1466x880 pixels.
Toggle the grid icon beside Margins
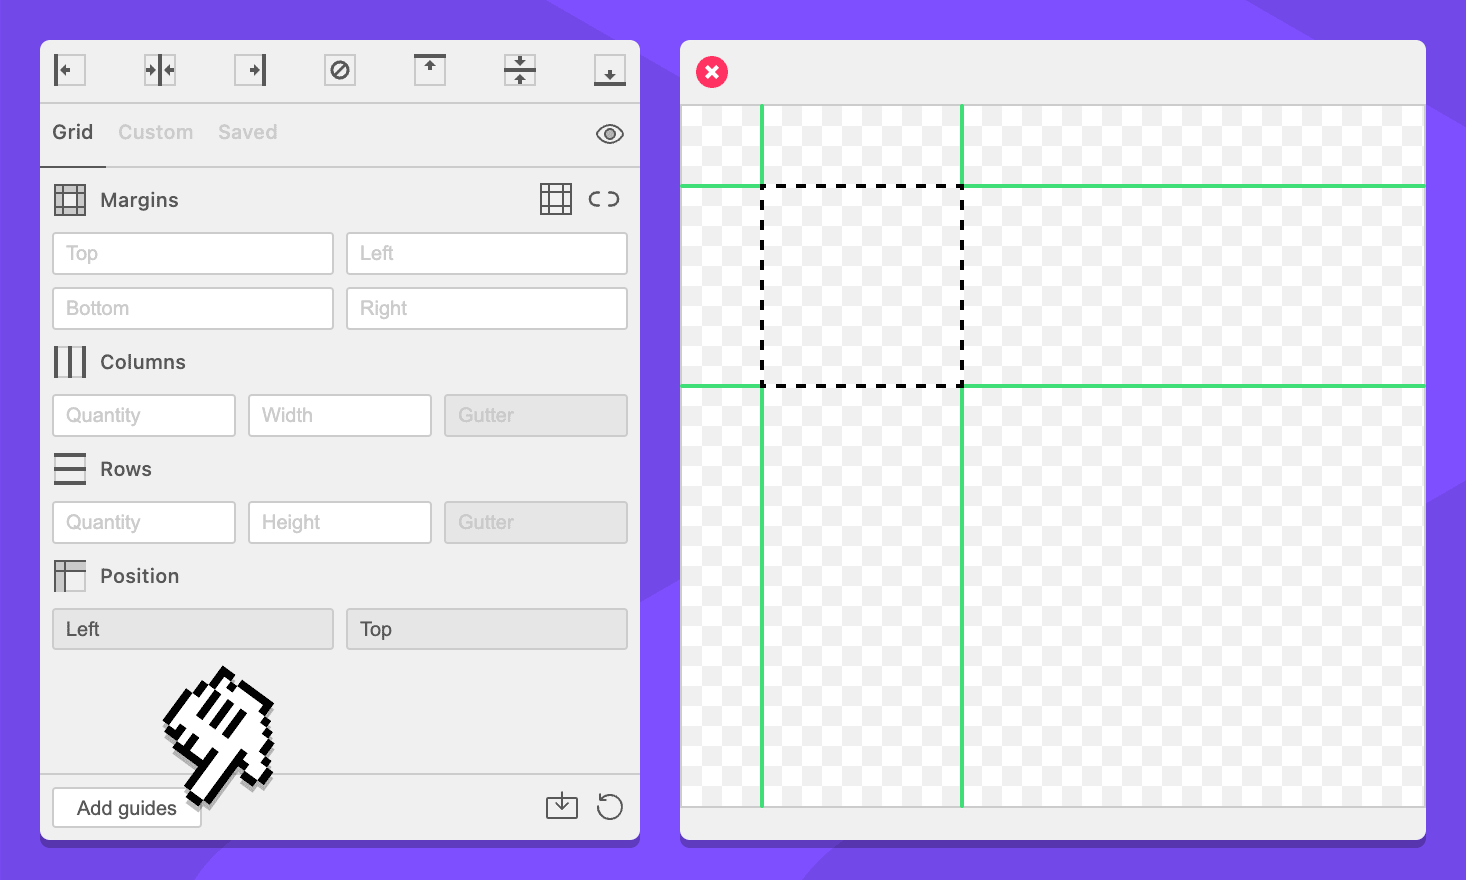point(556,199)
